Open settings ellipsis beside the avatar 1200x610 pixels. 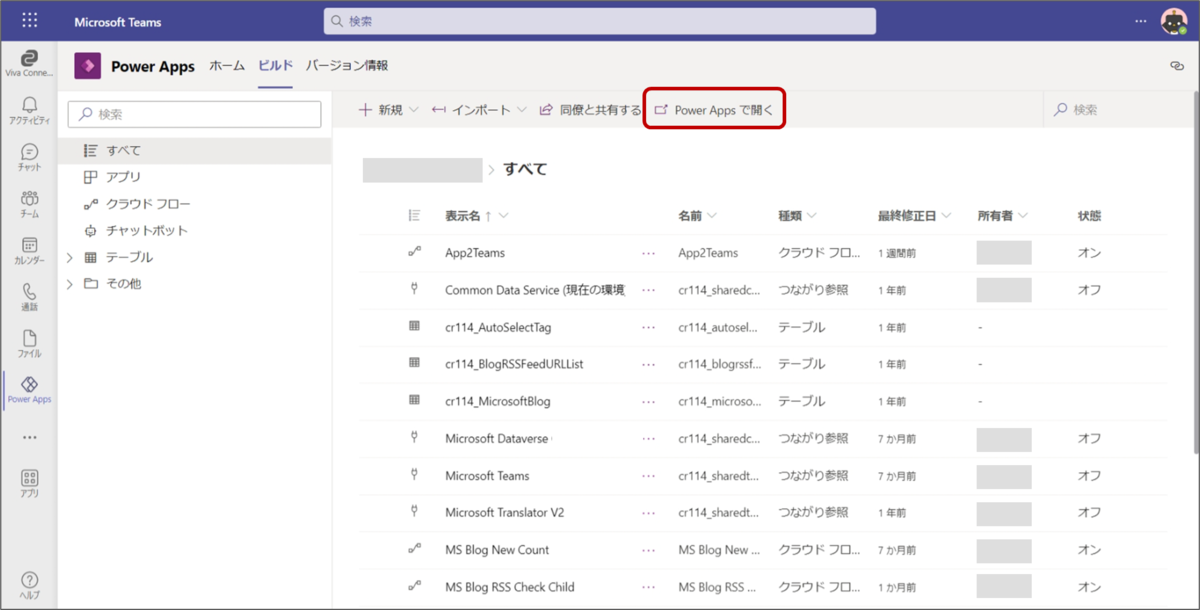click(1141, 21)
